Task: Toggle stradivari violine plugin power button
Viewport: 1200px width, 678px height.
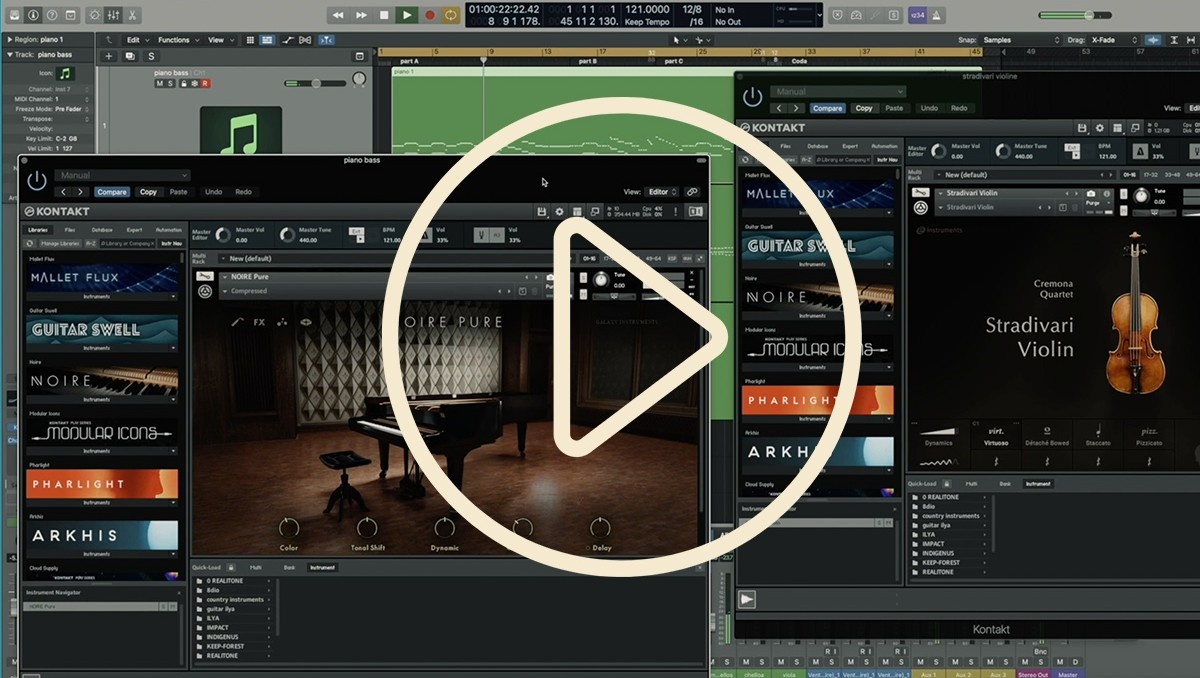Action: click(752, 97)
